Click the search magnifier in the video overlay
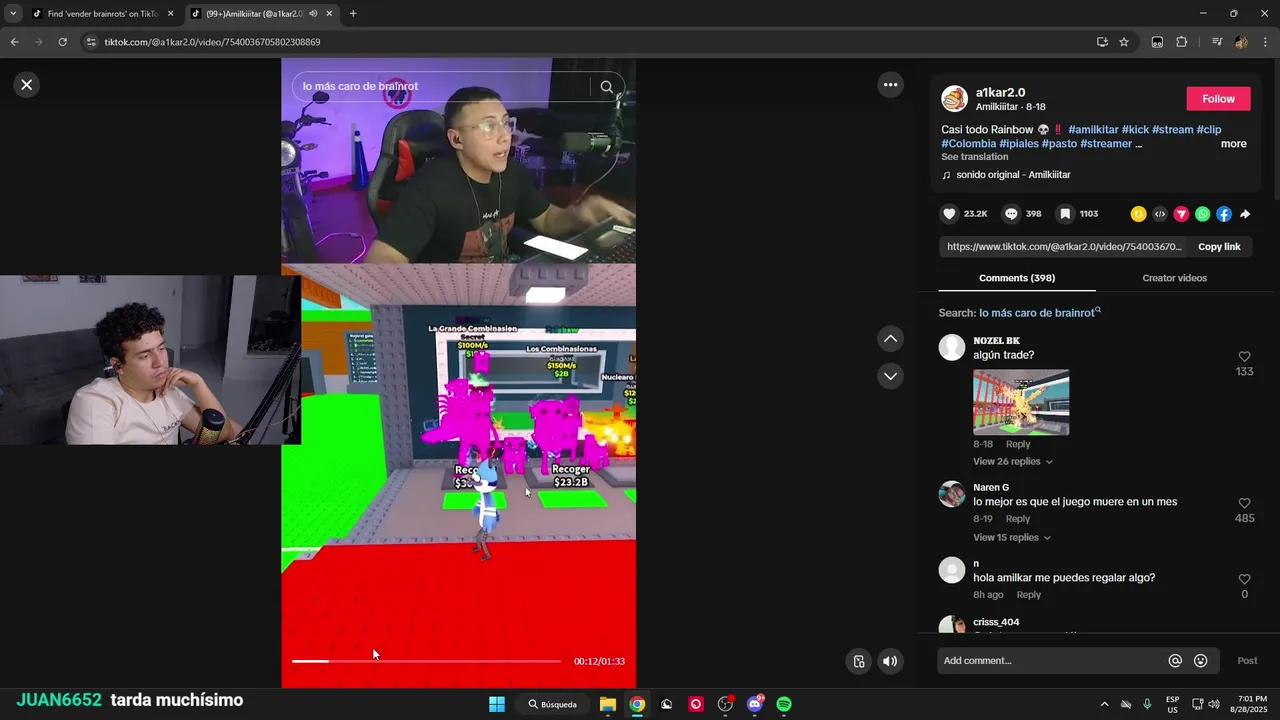1280x720 pixels. point(606,87)
